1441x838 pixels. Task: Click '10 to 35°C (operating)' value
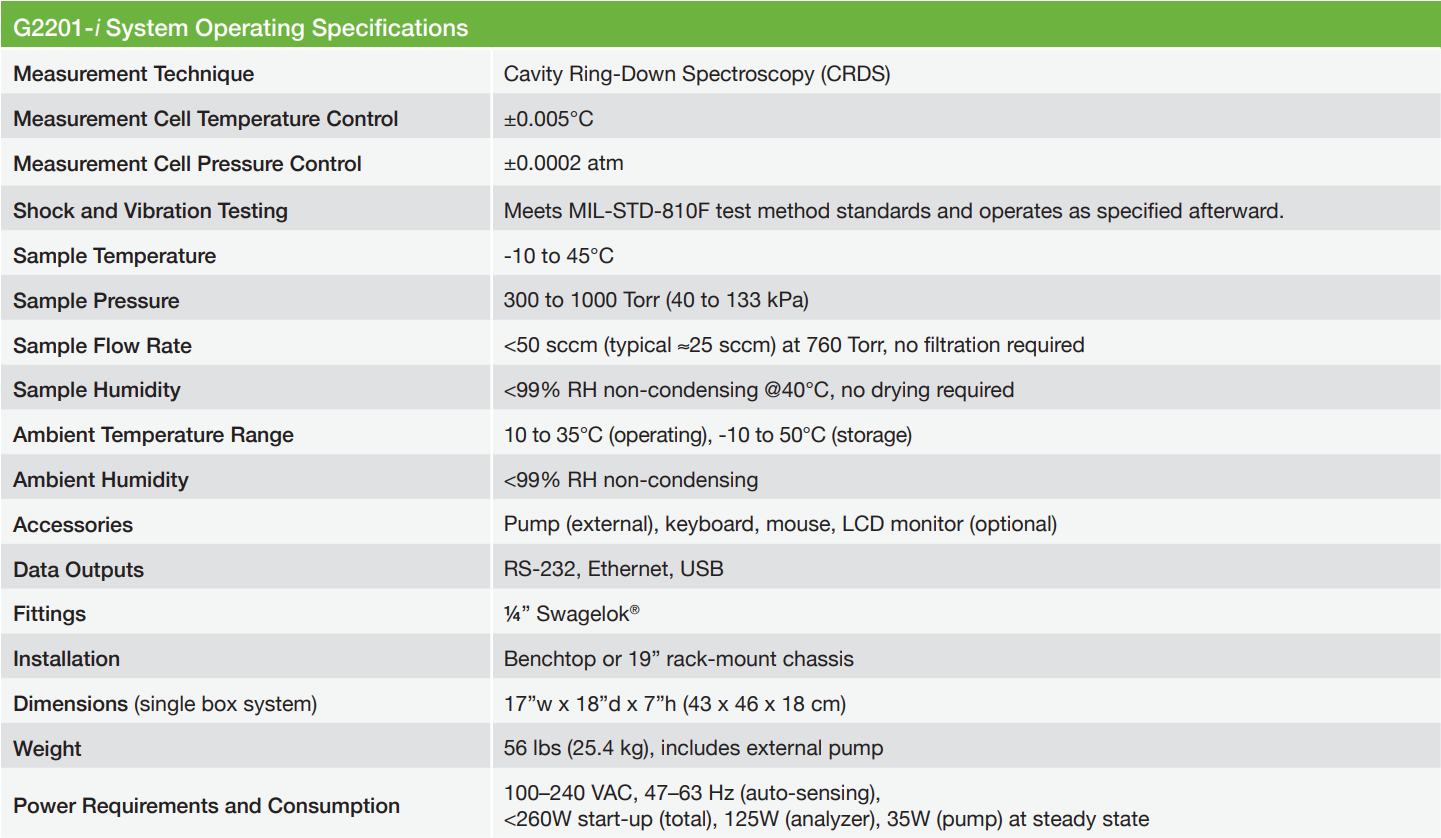(x=605, y=435)
